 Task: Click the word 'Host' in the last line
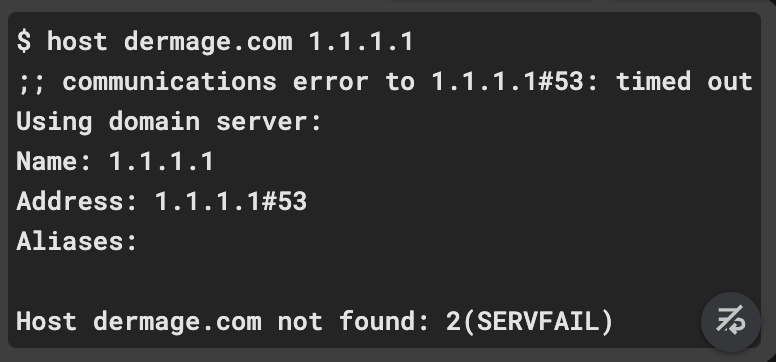[x=47, y=321]
